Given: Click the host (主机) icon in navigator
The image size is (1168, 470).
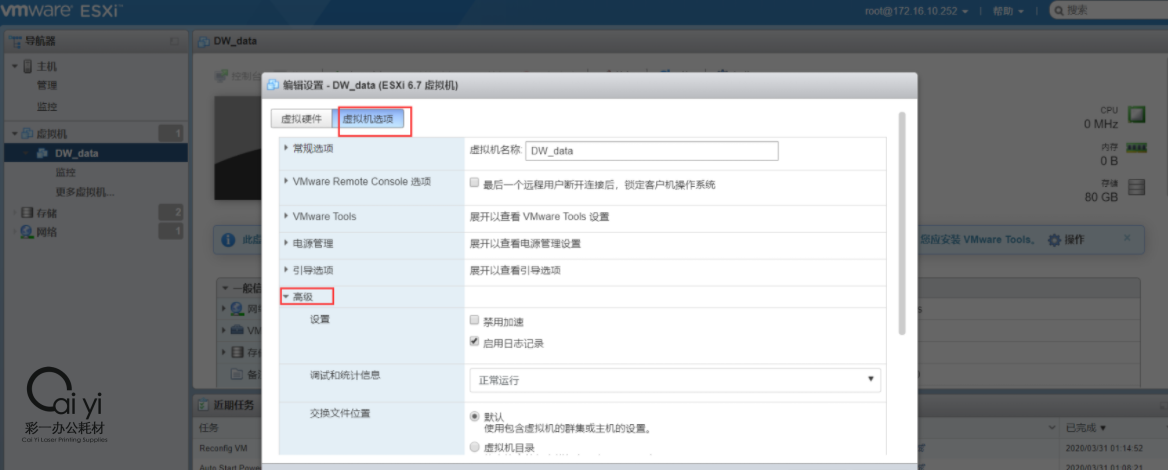Looking at the screenshot, I should point(26,66).
